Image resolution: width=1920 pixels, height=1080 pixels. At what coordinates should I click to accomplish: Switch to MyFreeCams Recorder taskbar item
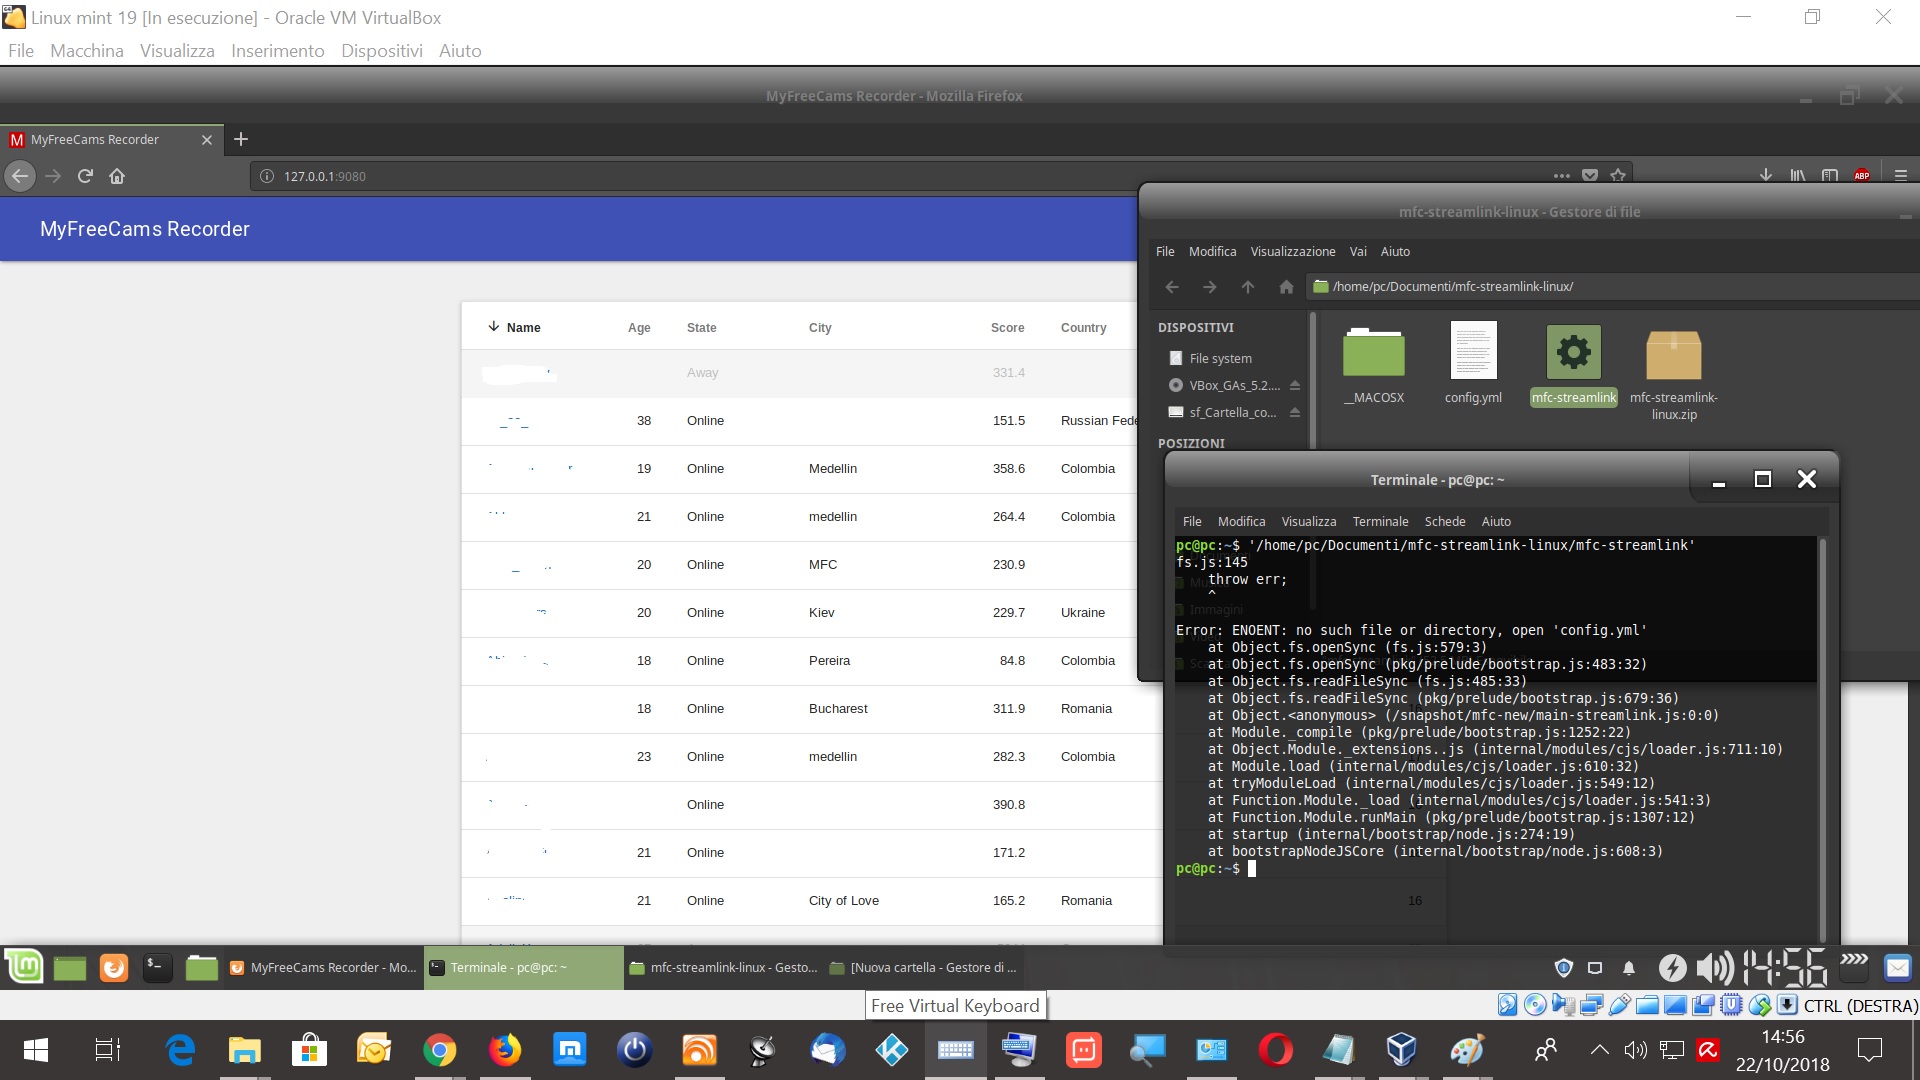tap(323, 968)
